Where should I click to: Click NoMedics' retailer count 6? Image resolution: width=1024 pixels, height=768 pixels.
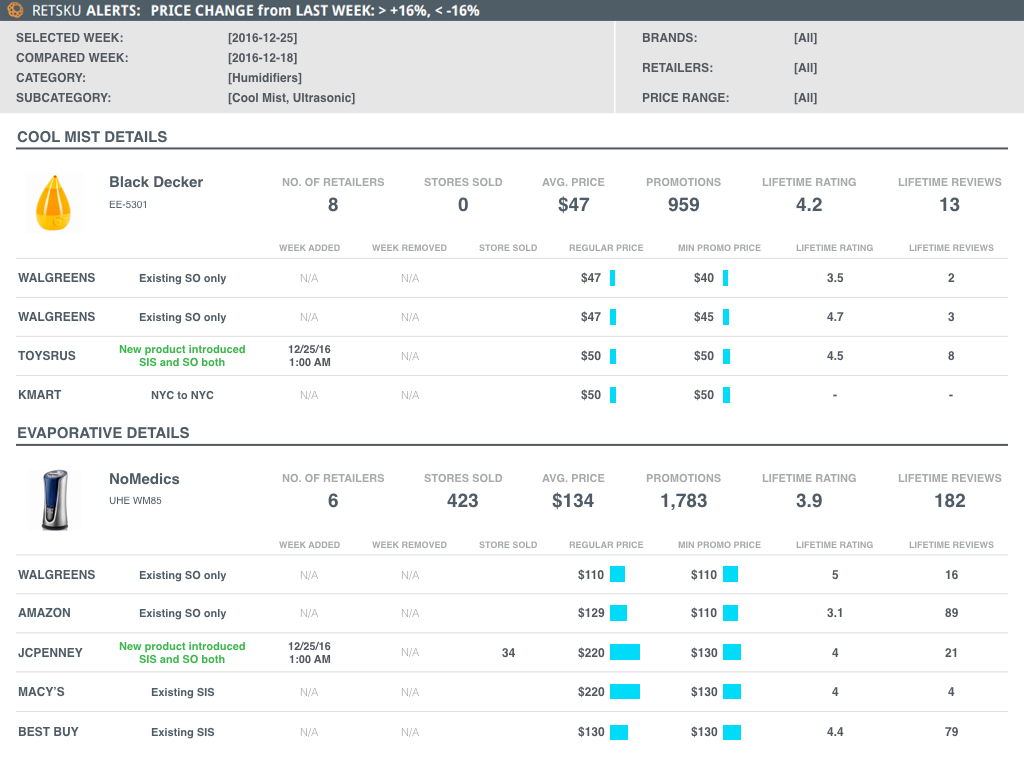pyautogui.click(x=333, y=500)
